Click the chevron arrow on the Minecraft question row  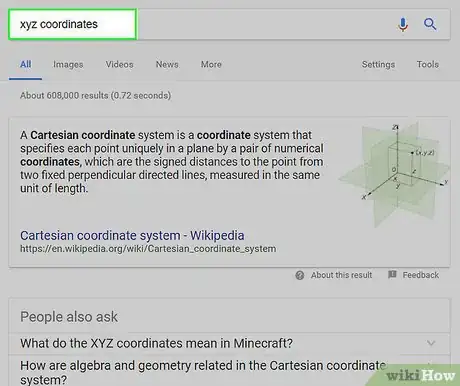[x=431, y=343]
